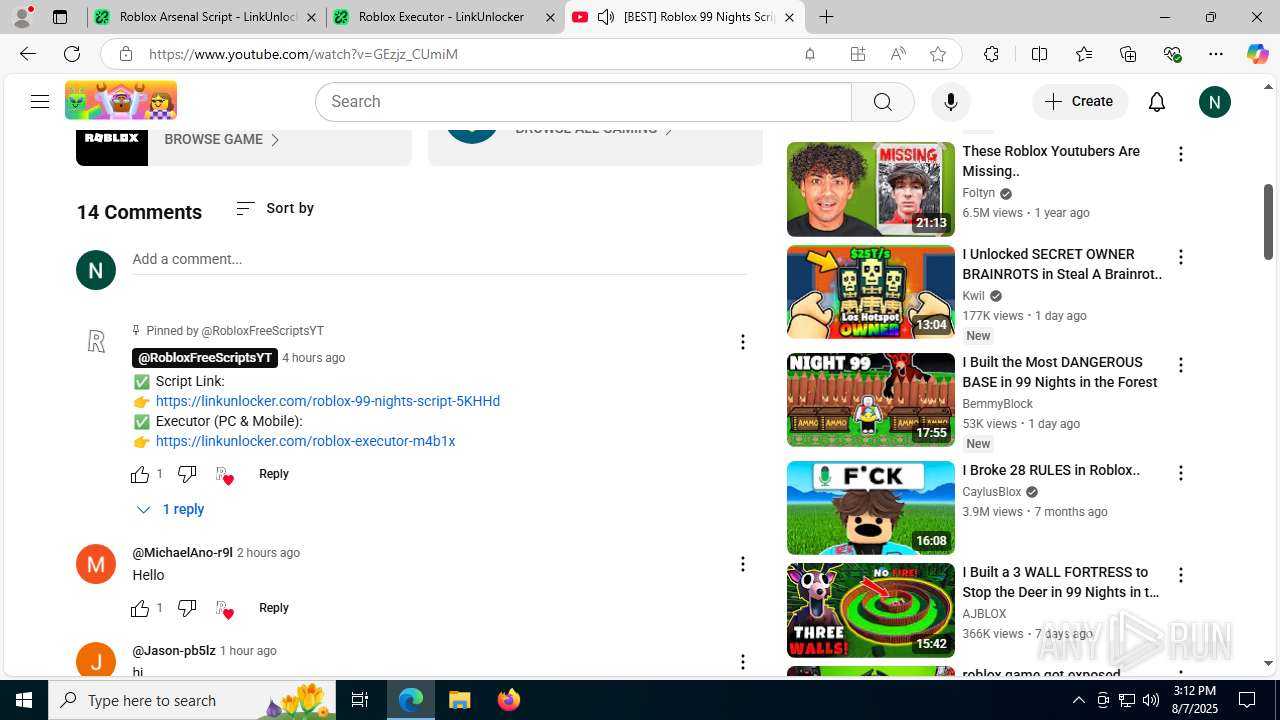Open the Windows Start menu

24,700
